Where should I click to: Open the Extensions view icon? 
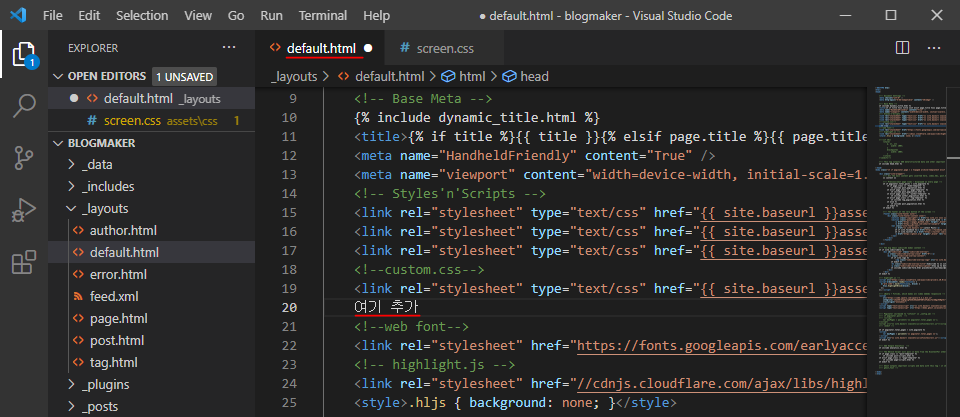[24, 262]
